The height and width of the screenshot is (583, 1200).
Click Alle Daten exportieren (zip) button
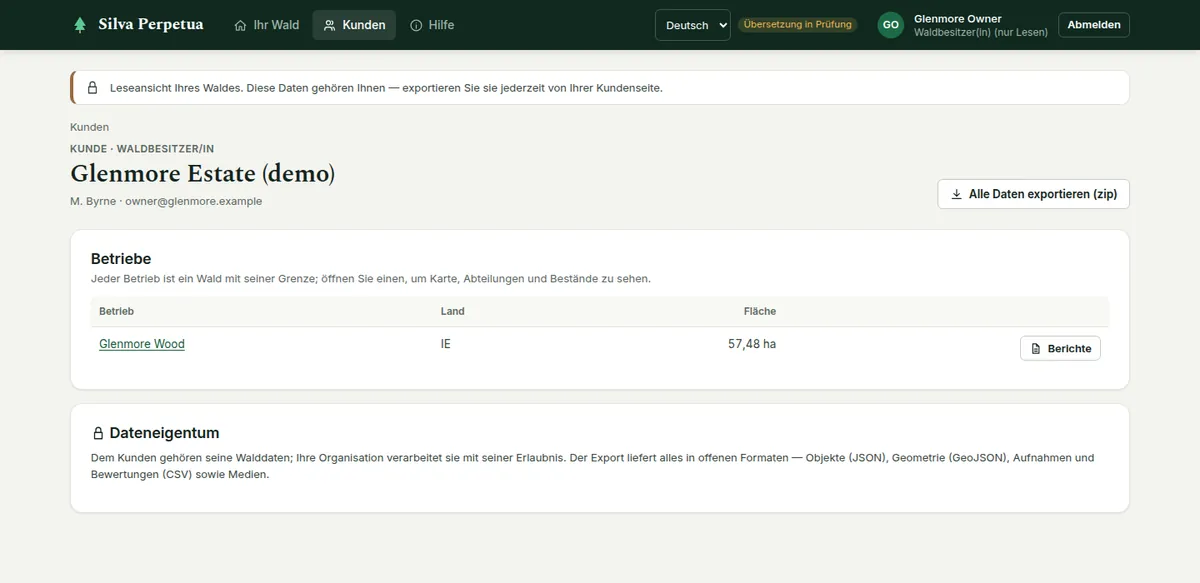coord(1033,194)
